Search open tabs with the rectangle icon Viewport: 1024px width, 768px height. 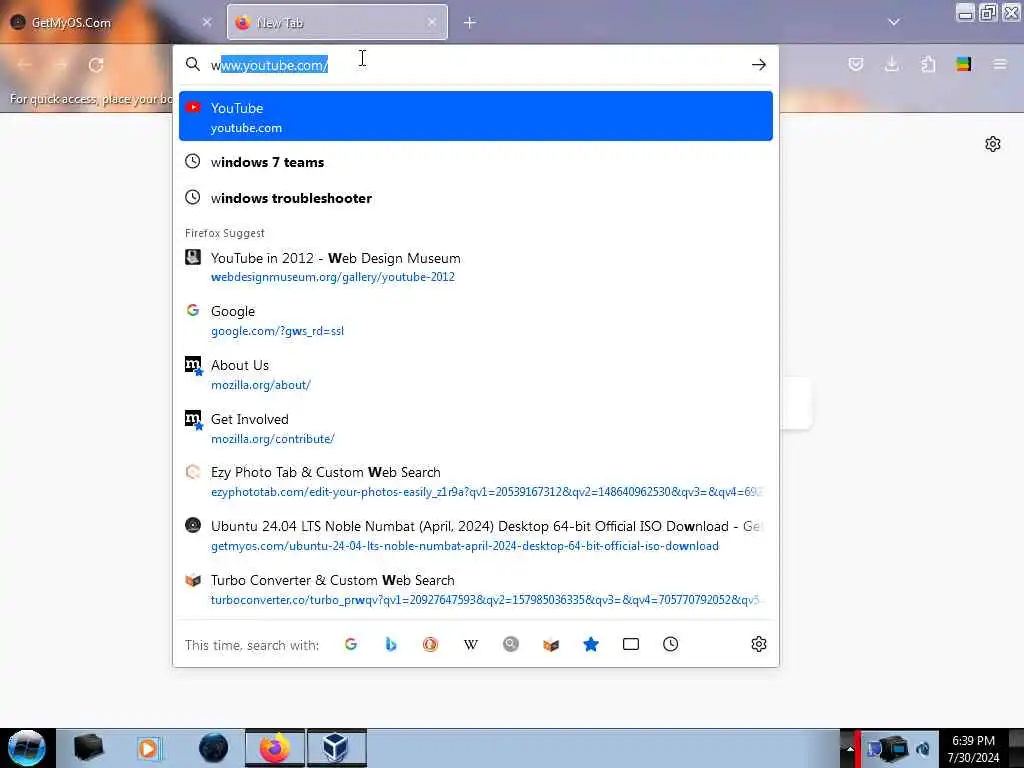(x=631, y=645)
